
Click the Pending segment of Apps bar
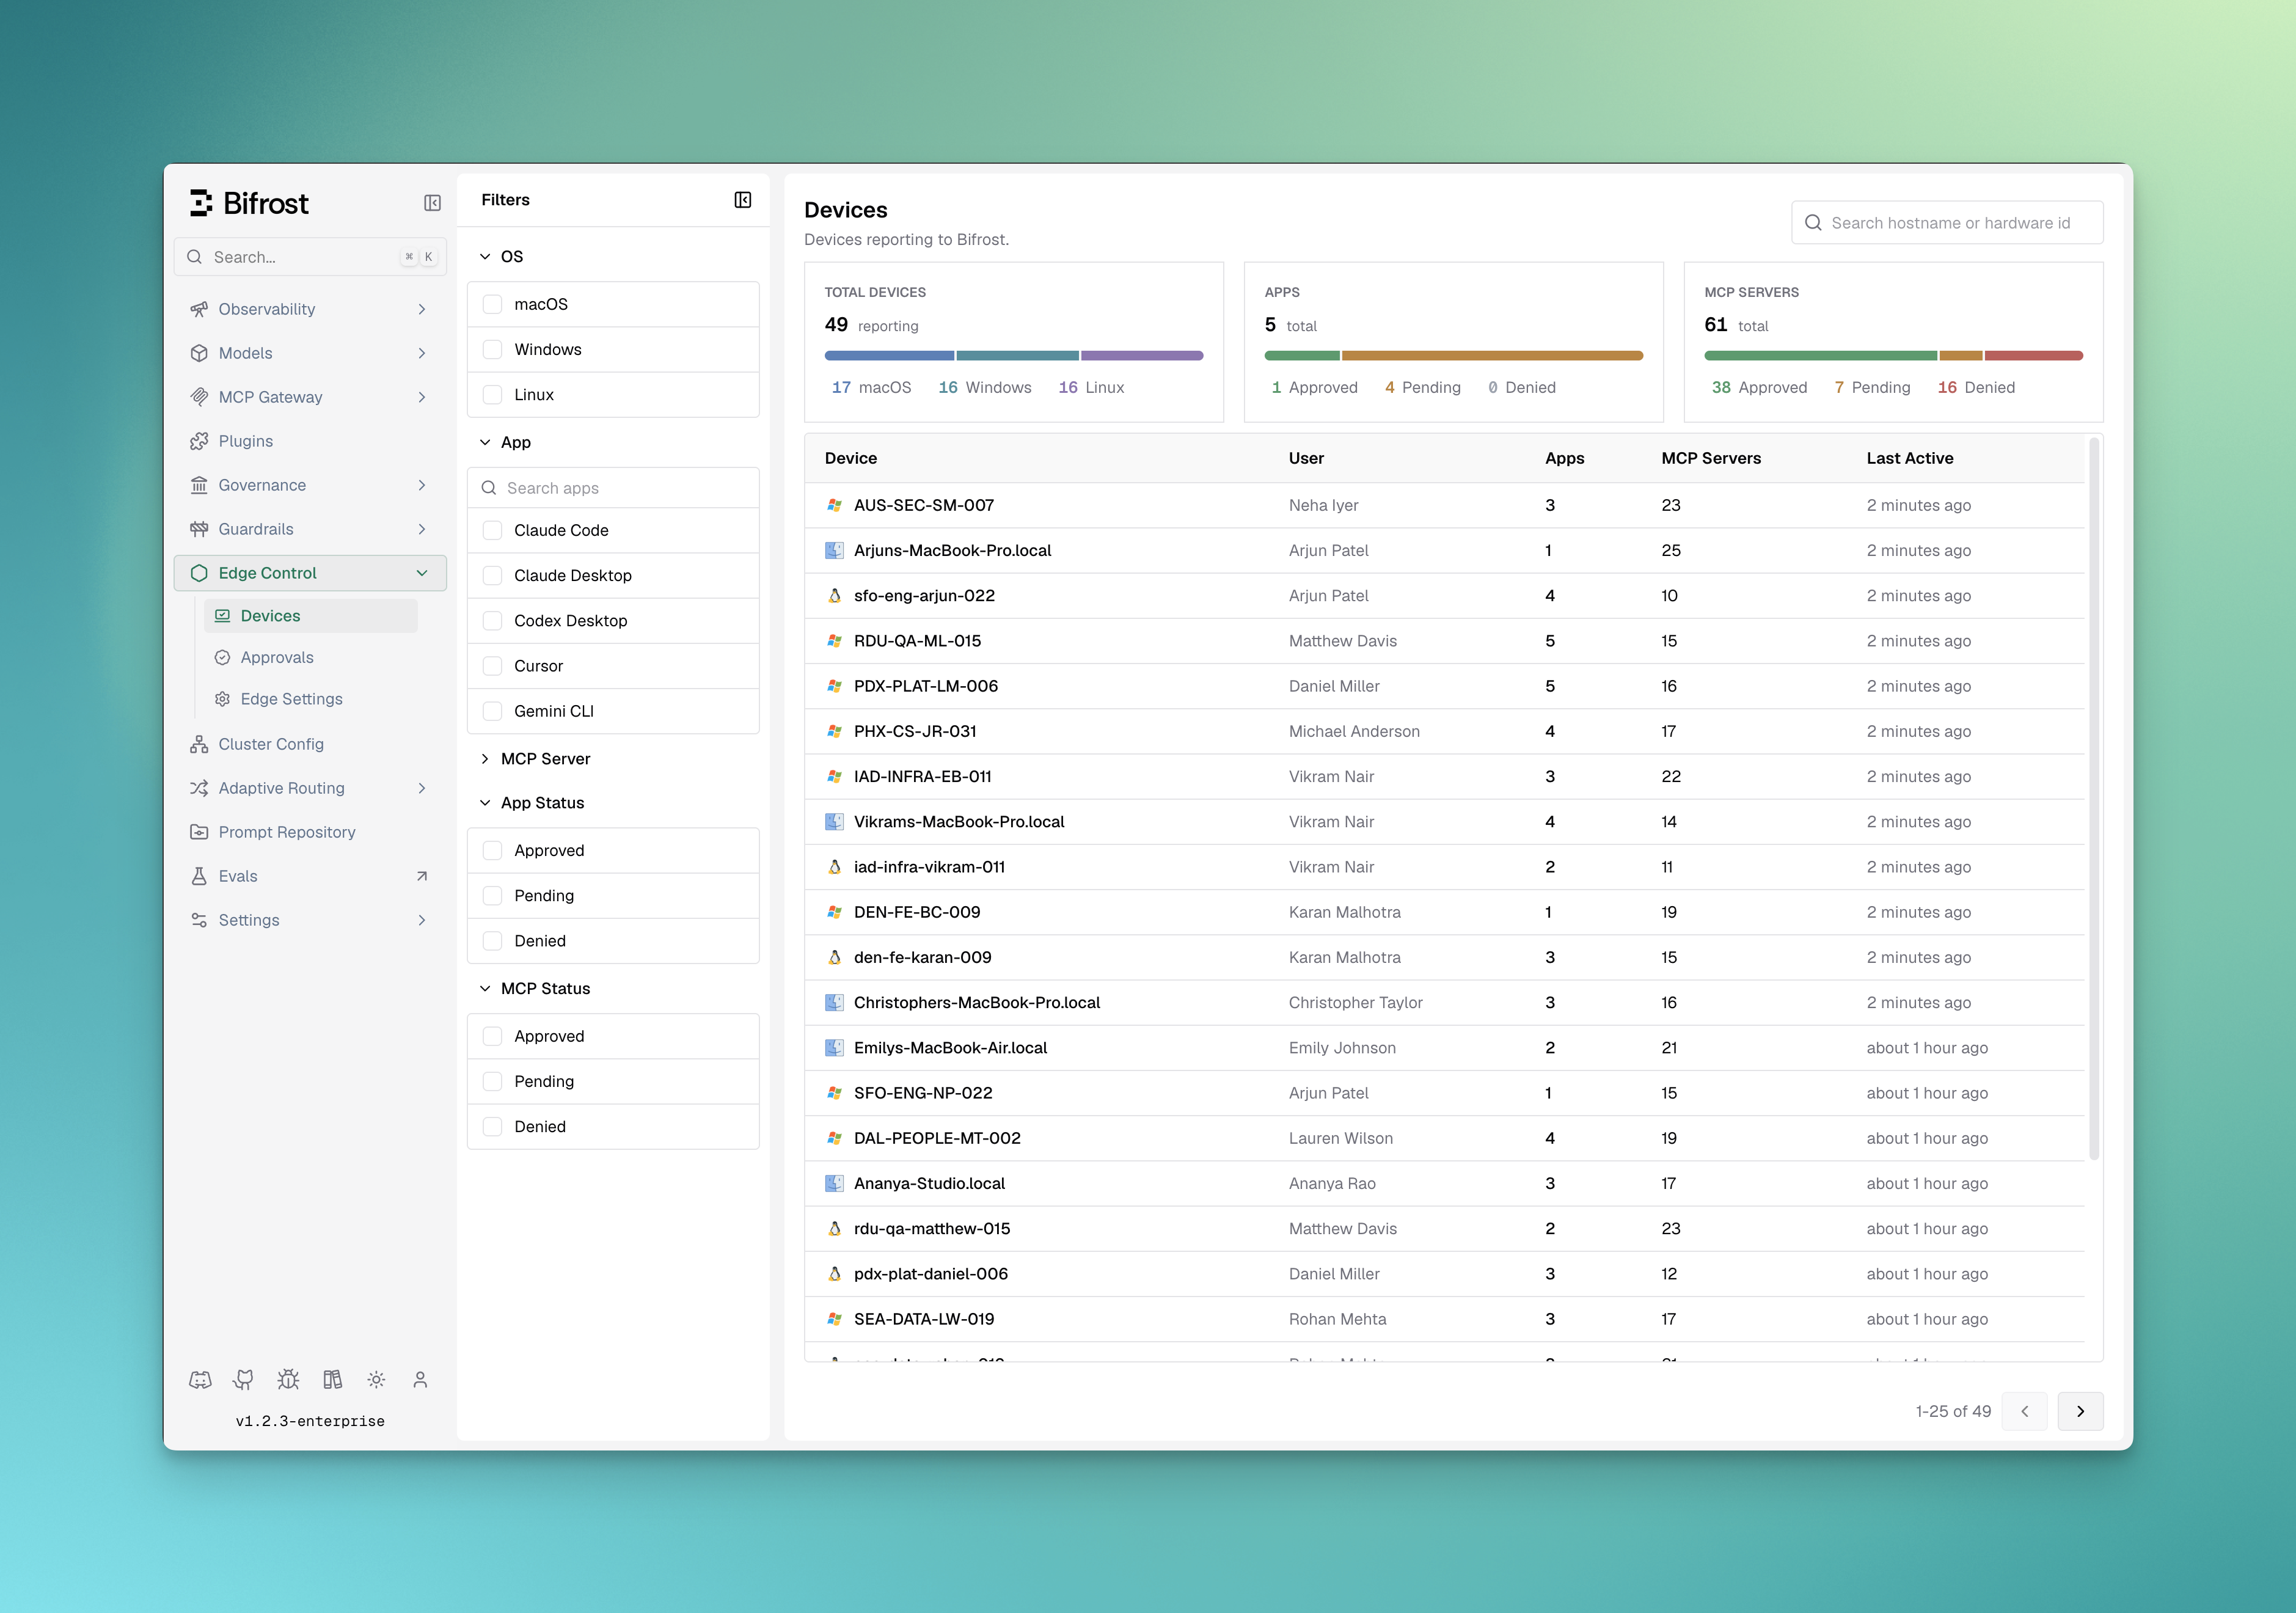1492,355
